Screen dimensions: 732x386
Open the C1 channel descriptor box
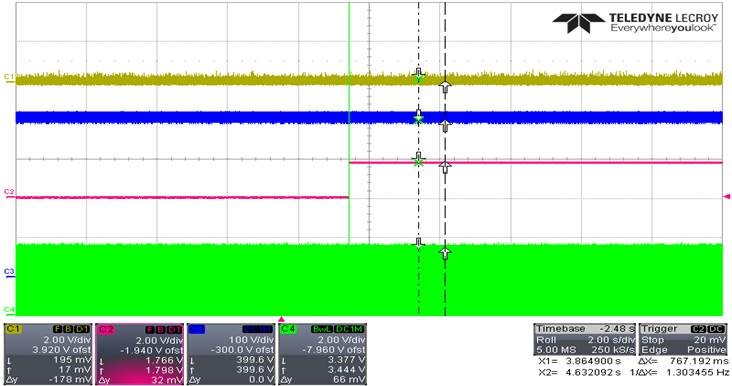48,354
